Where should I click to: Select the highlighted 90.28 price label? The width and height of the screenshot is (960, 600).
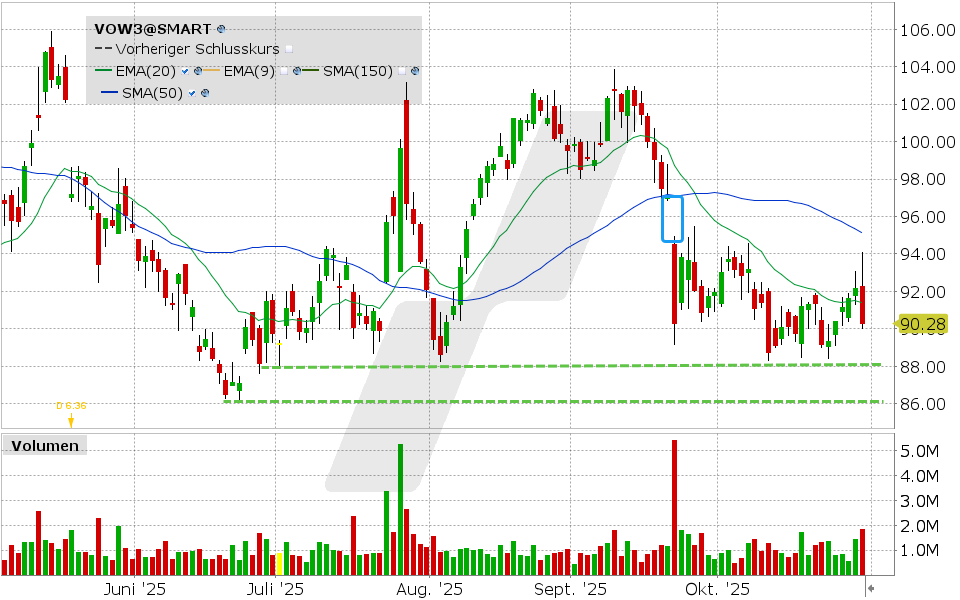[x=925, y=324]
